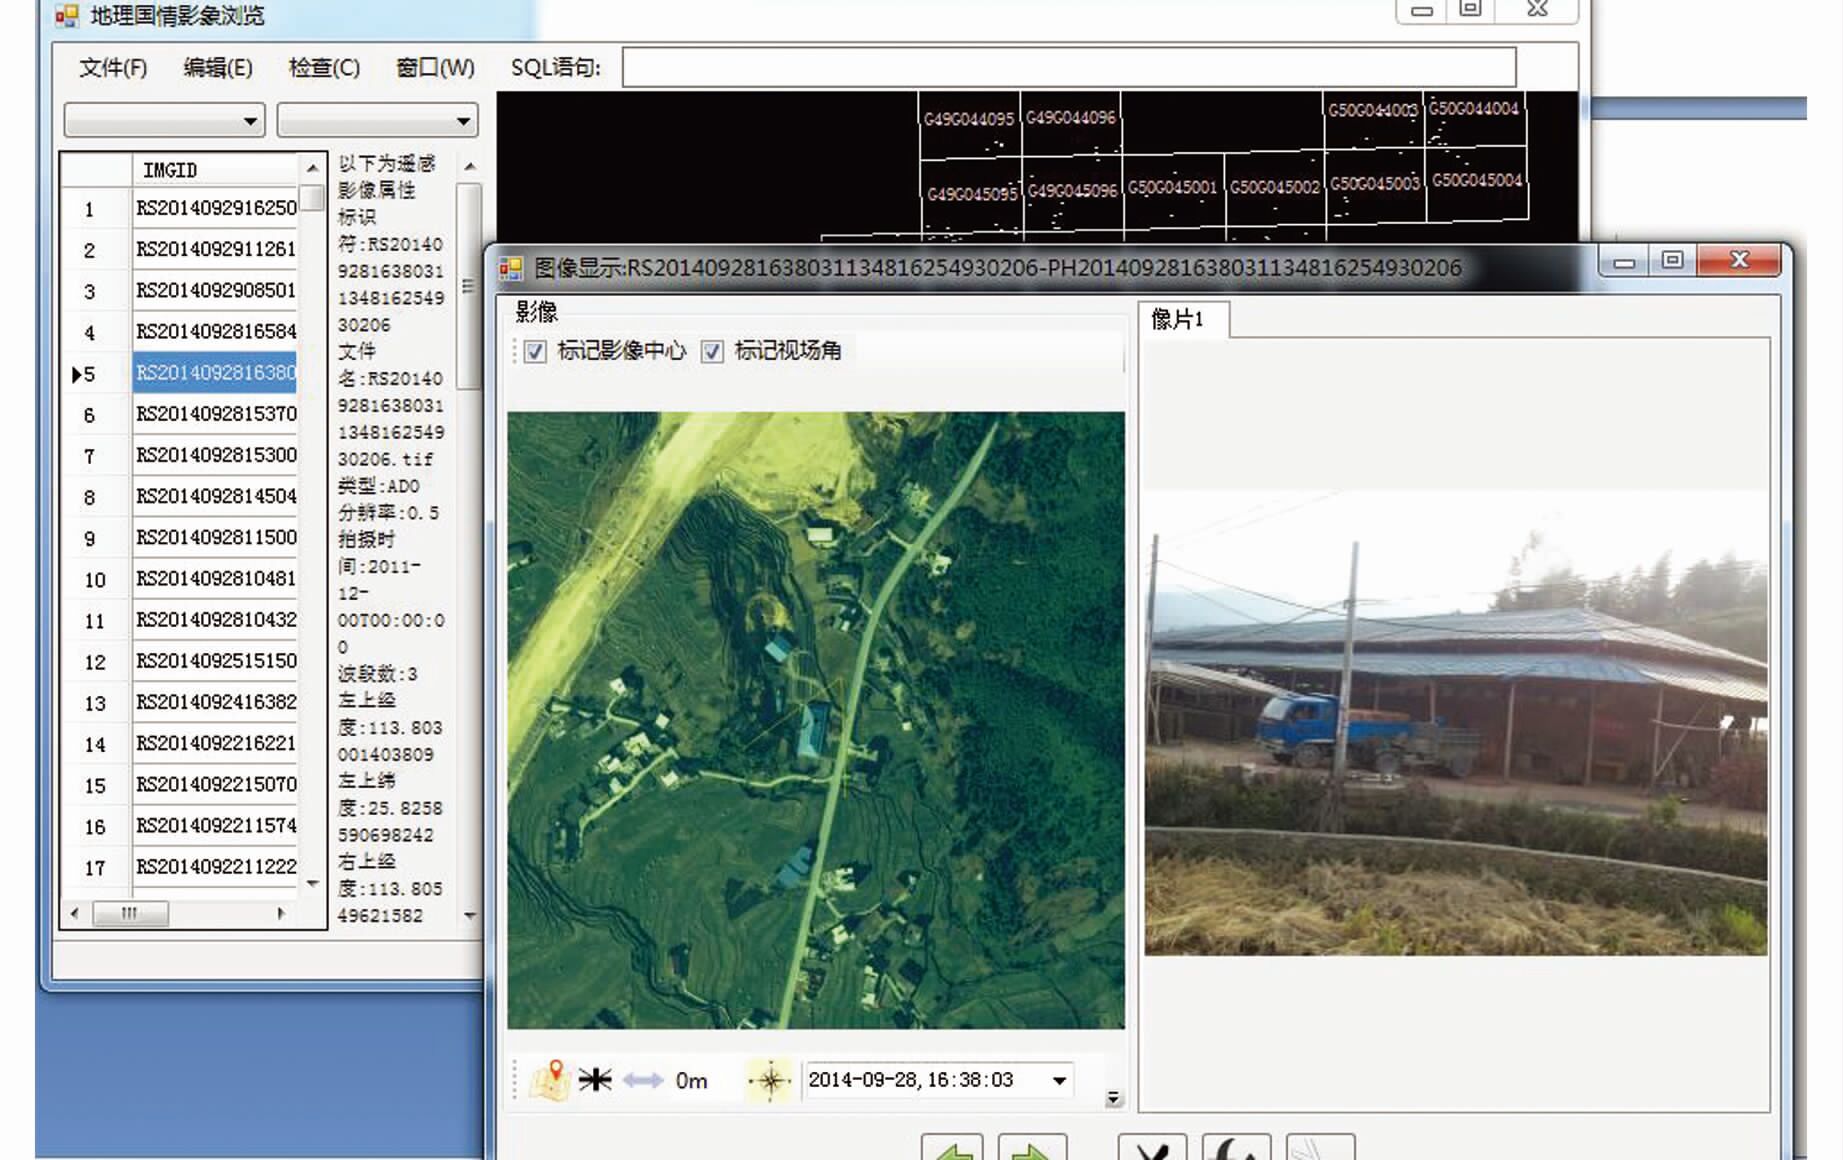Click the SQL语句 input field
Image resolution: width=1843 pixels, height=1160 pixels.
(1068, 67)
